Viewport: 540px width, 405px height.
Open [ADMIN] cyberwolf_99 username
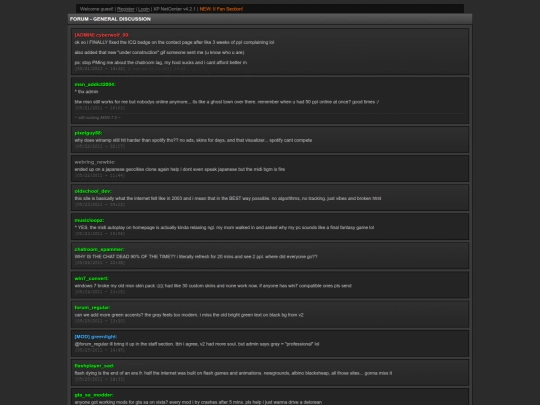pos(102,35)
